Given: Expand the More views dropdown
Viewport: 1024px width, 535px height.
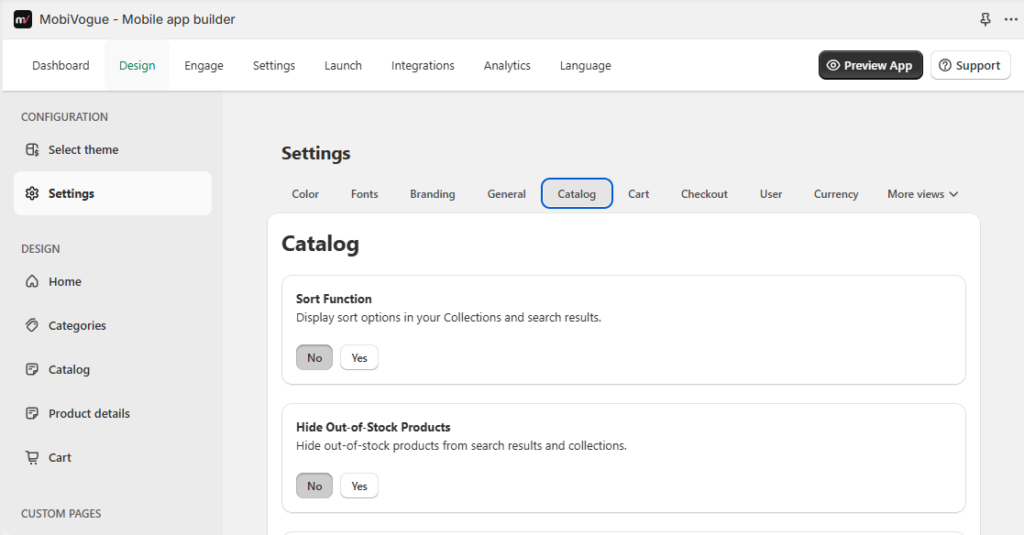Looking at the screenshot, I should click(922, 194).
